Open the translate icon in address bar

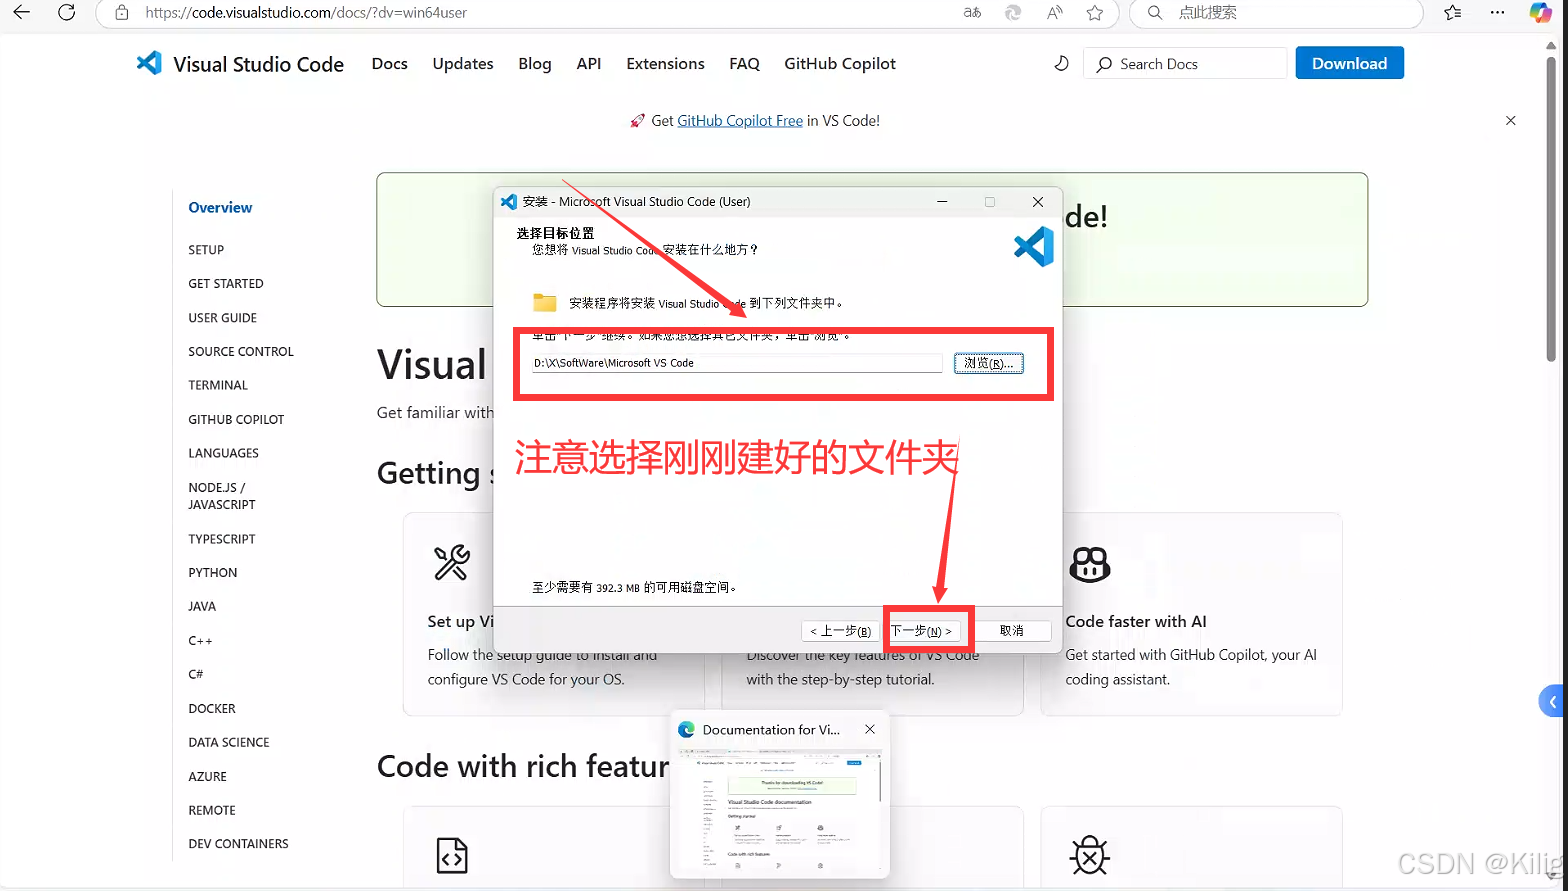pyautogui.click(x=972, y=13)
